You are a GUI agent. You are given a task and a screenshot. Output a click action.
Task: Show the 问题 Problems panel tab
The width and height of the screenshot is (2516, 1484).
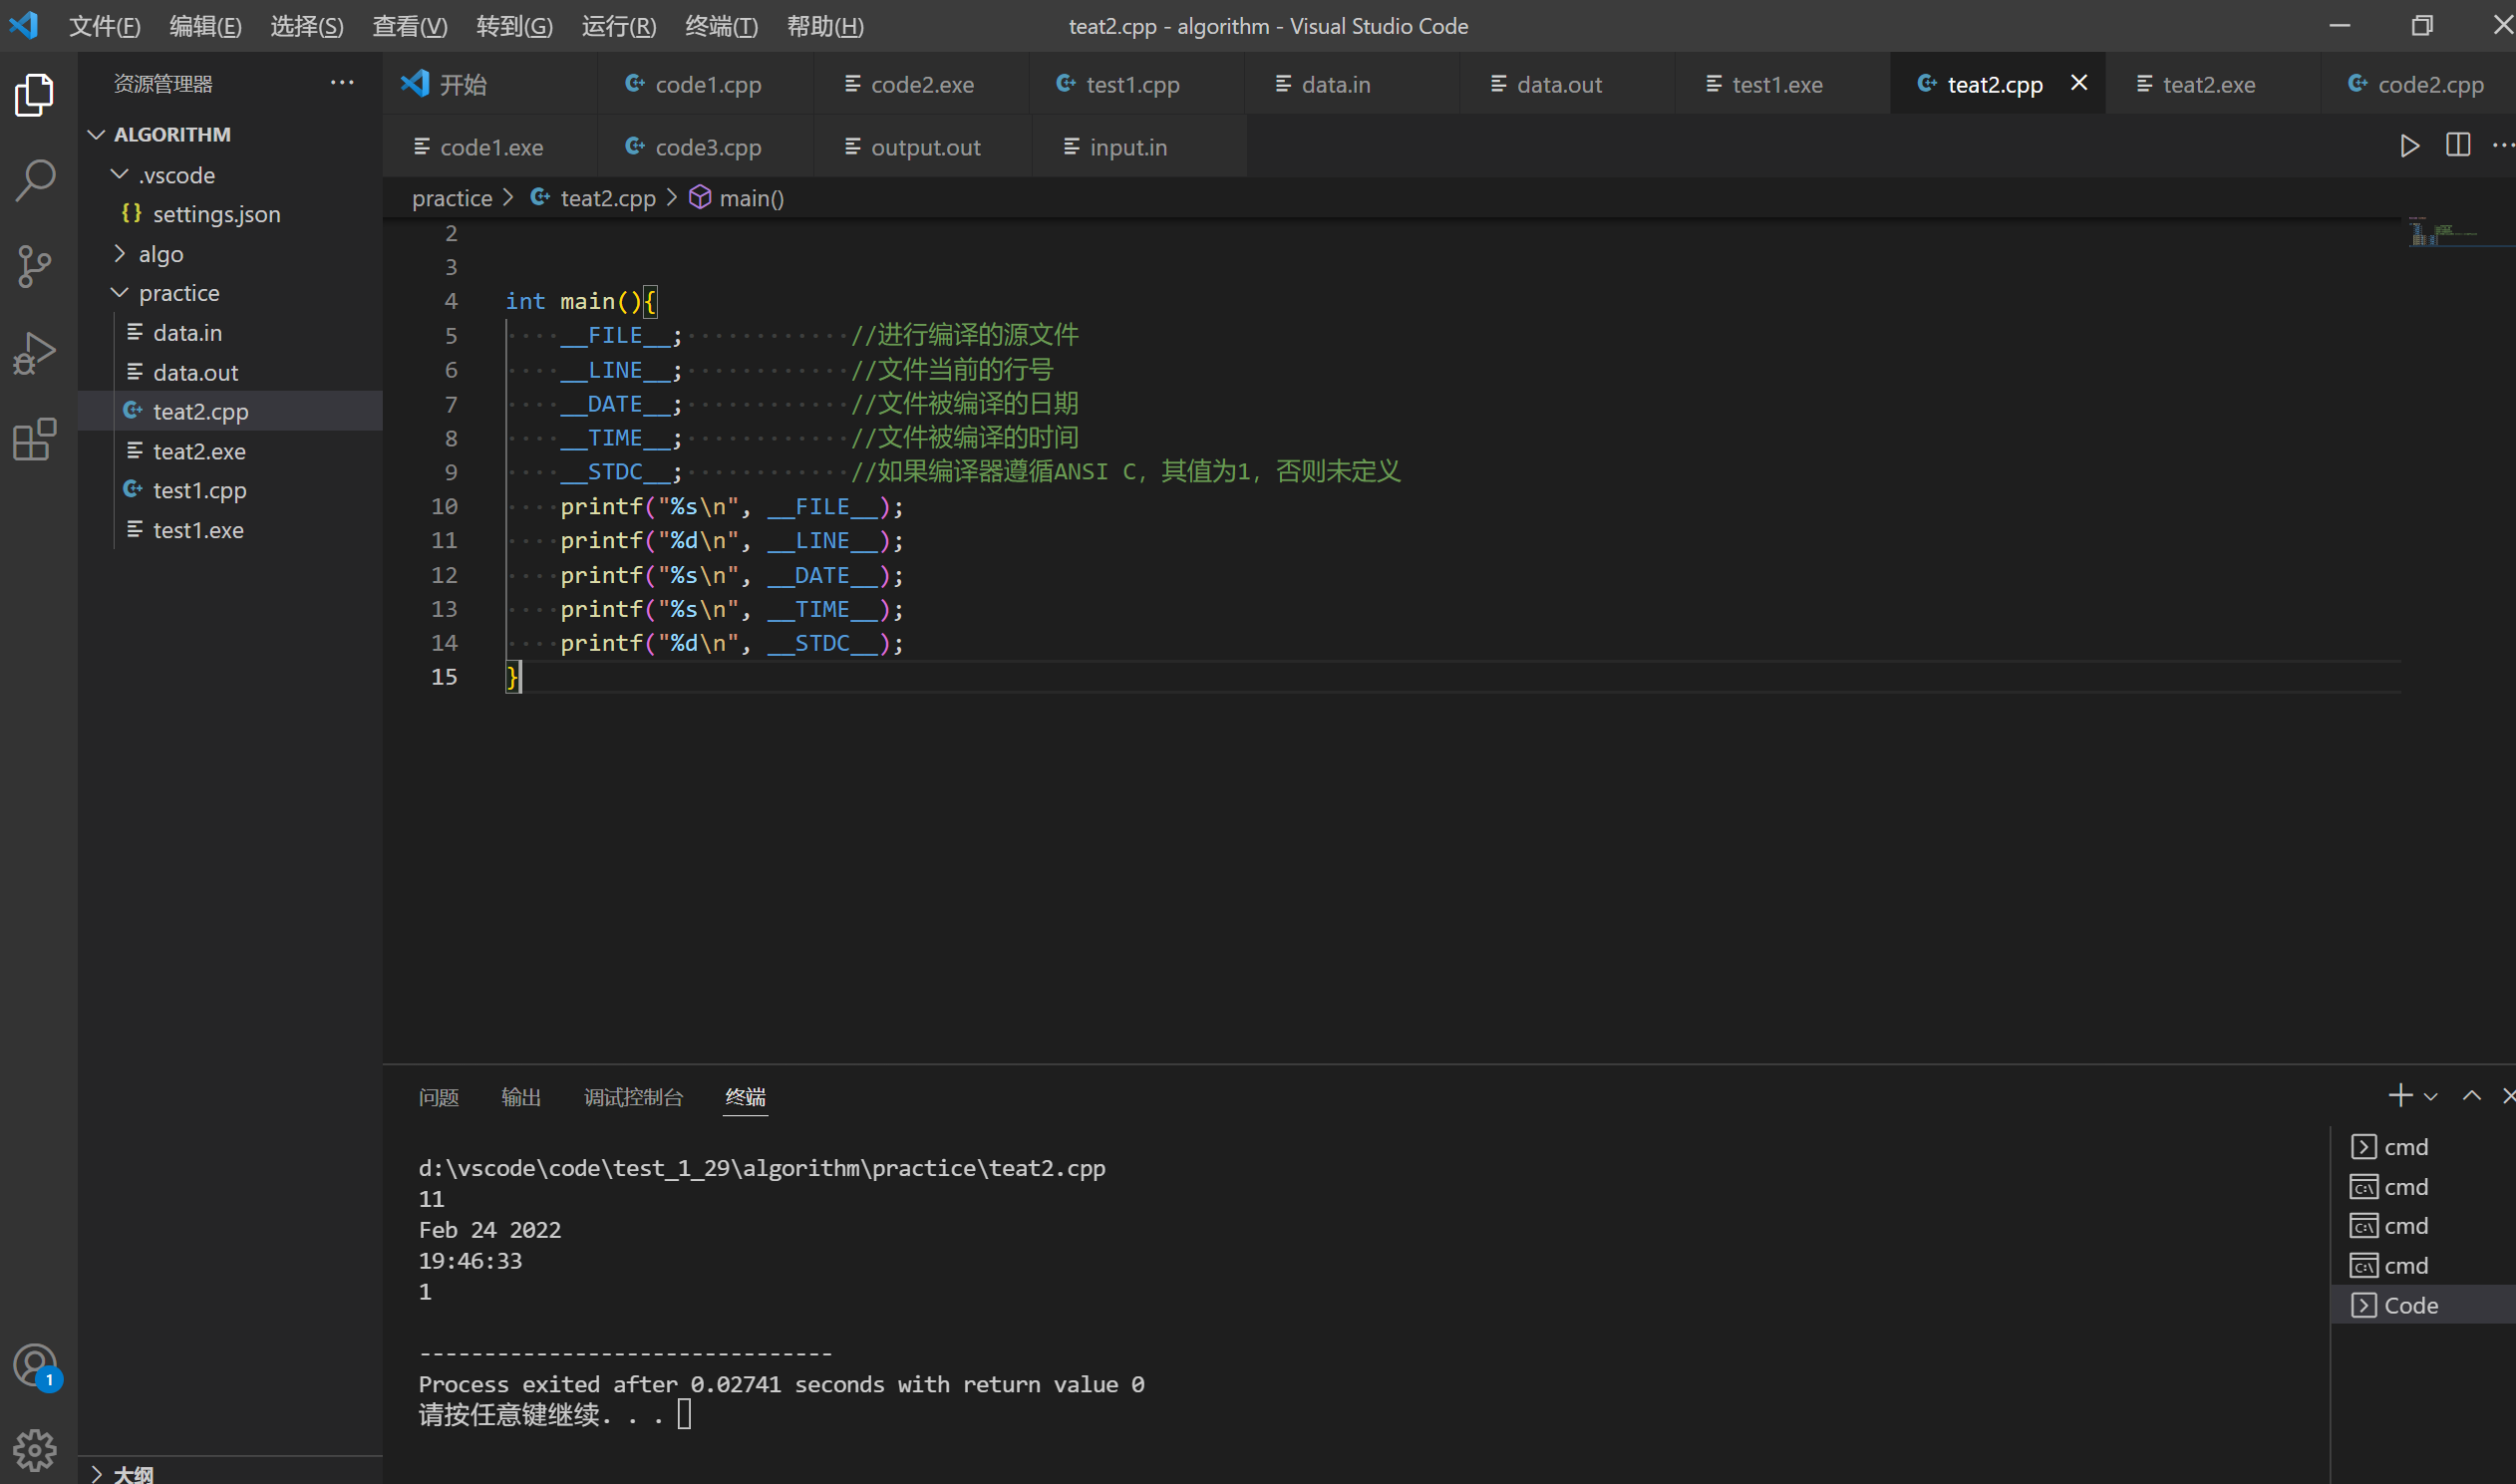click(439, 1097)
